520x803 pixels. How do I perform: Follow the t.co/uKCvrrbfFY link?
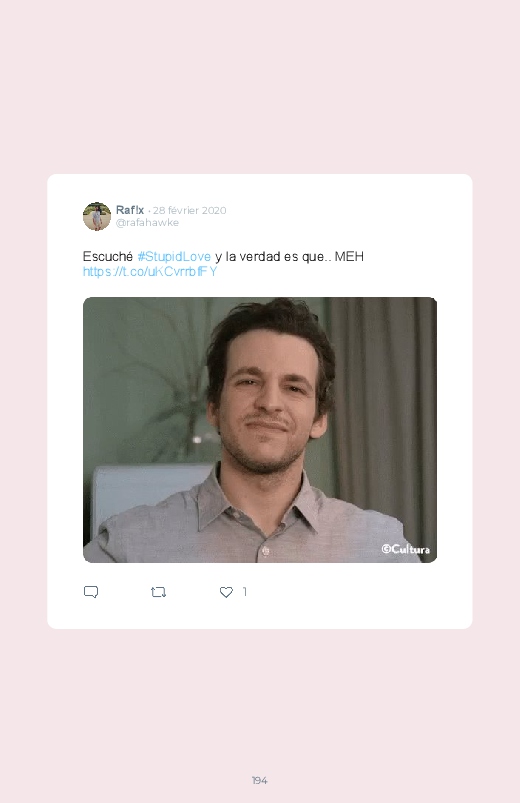pos(150,271)
